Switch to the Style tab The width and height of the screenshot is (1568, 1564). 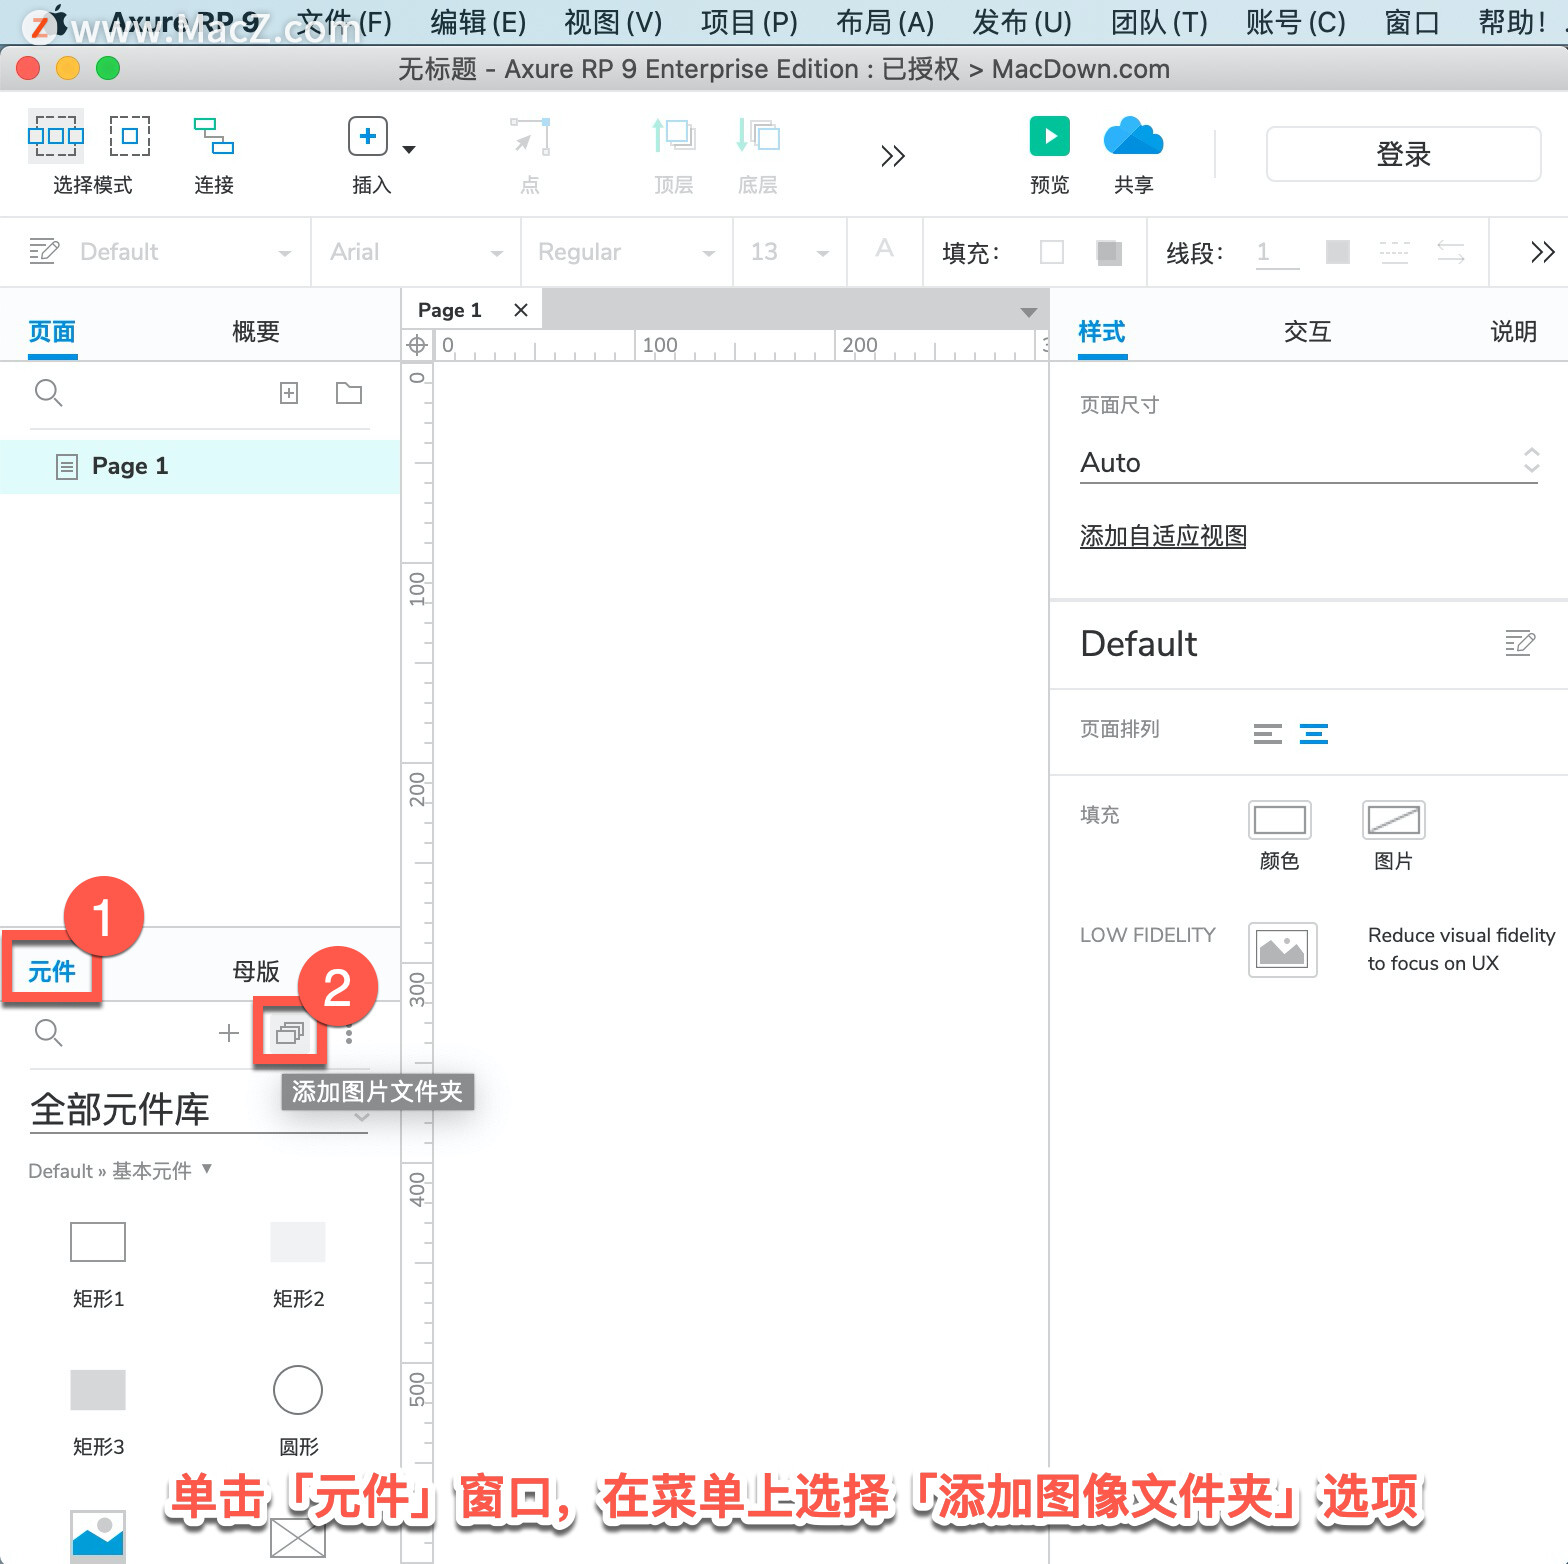click(x=1102, y=332)
